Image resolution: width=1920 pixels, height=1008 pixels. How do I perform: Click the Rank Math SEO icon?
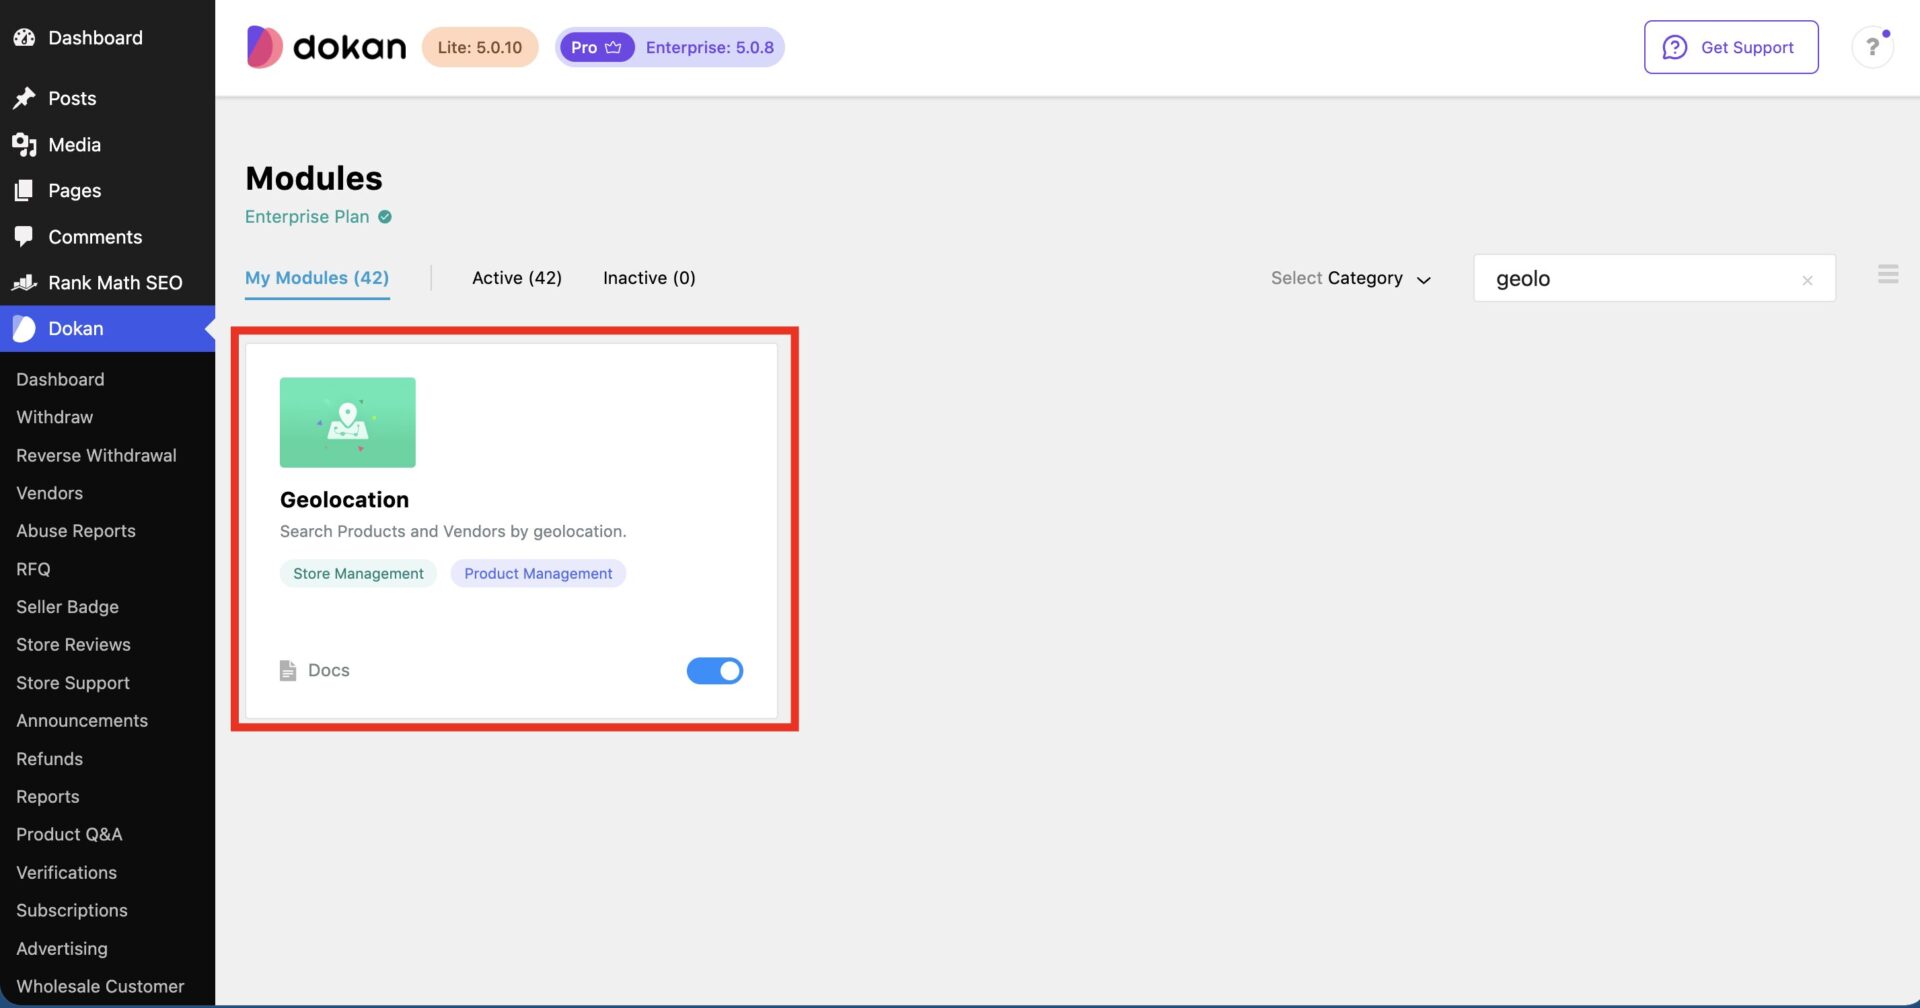point(24,283)
